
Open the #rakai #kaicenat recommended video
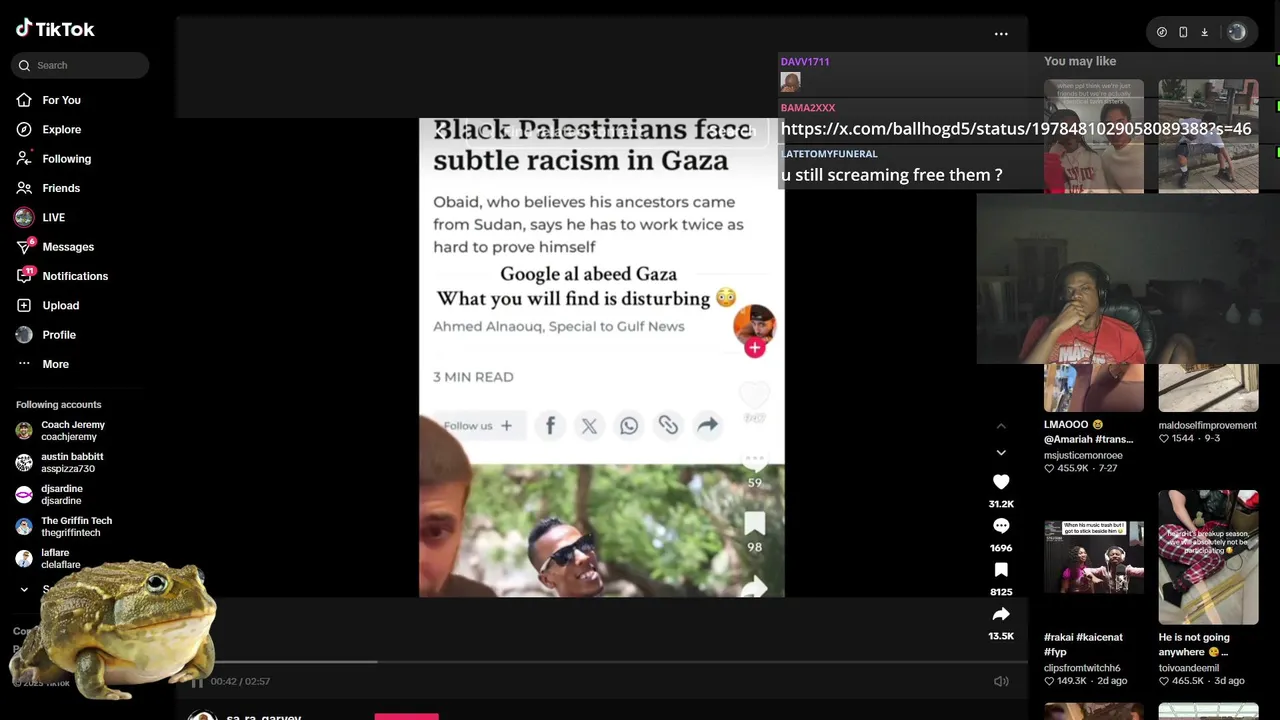pos(1094,556)
